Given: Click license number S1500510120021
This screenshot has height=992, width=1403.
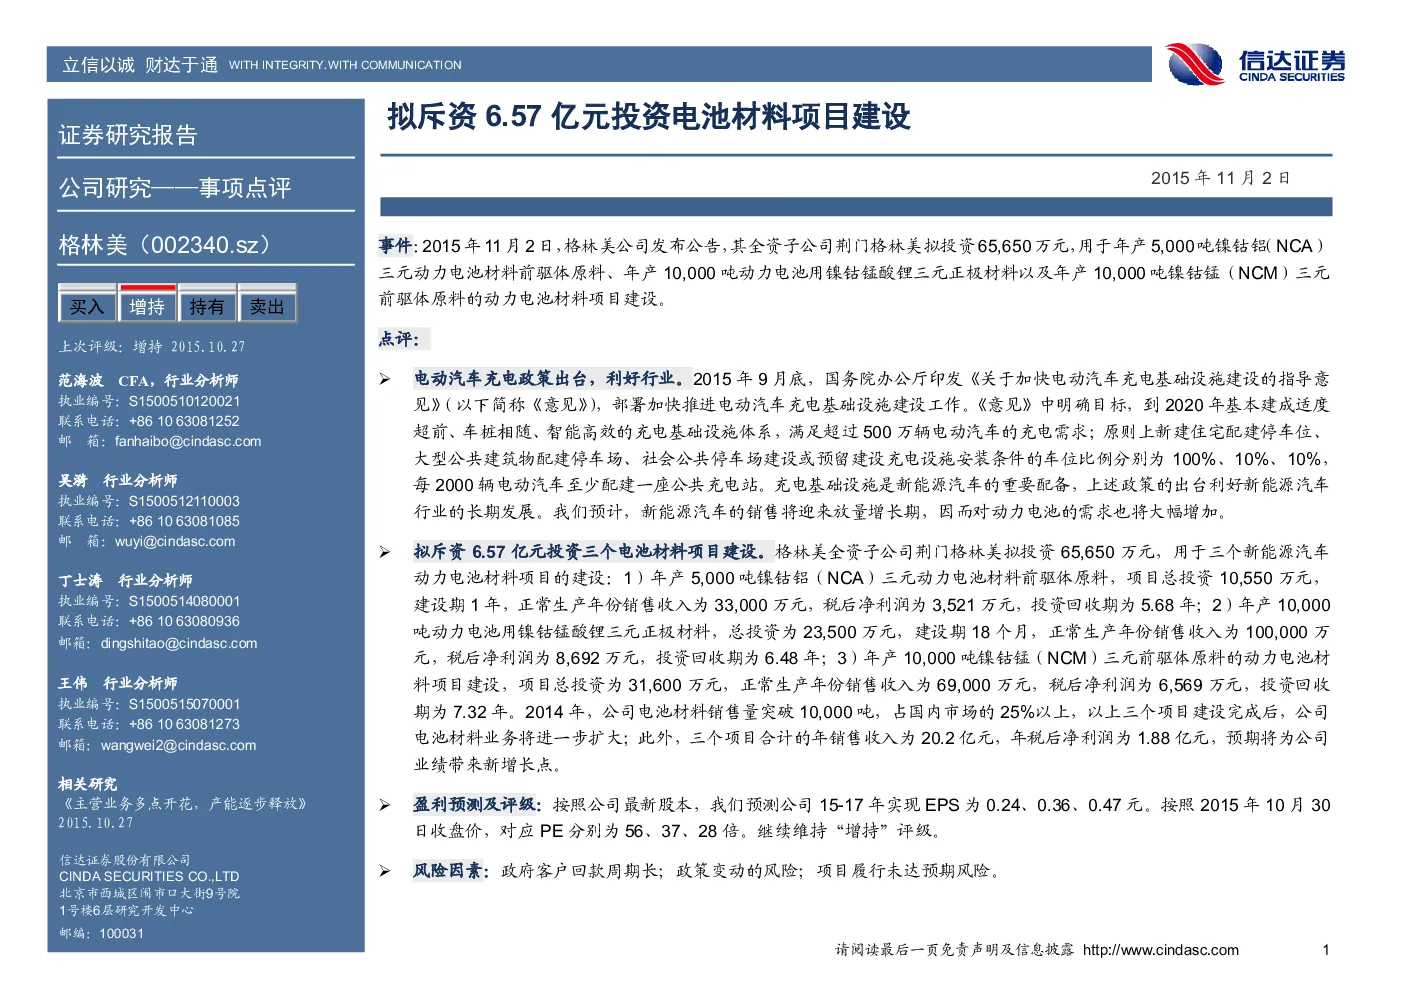Looking at the screenshot, I should coord(184,401).
